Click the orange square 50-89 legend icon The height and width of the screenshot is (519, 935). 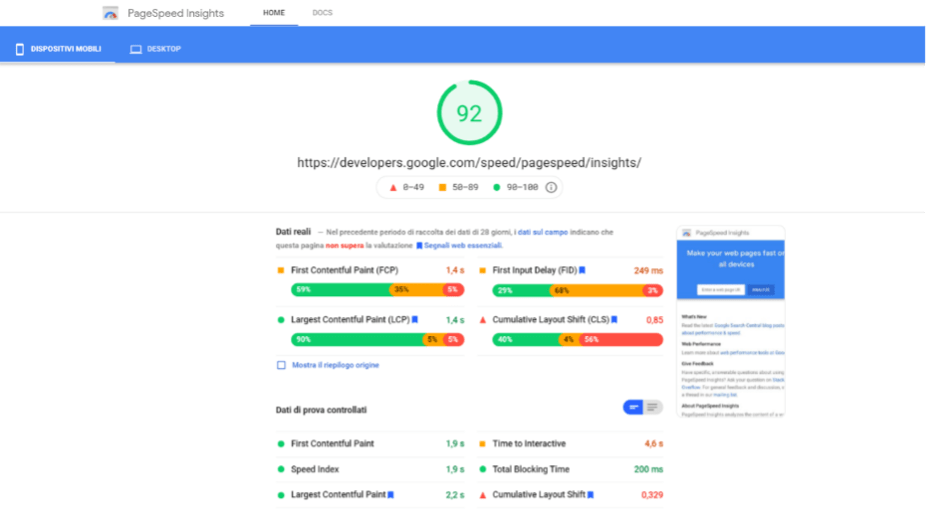pos(442,187)
